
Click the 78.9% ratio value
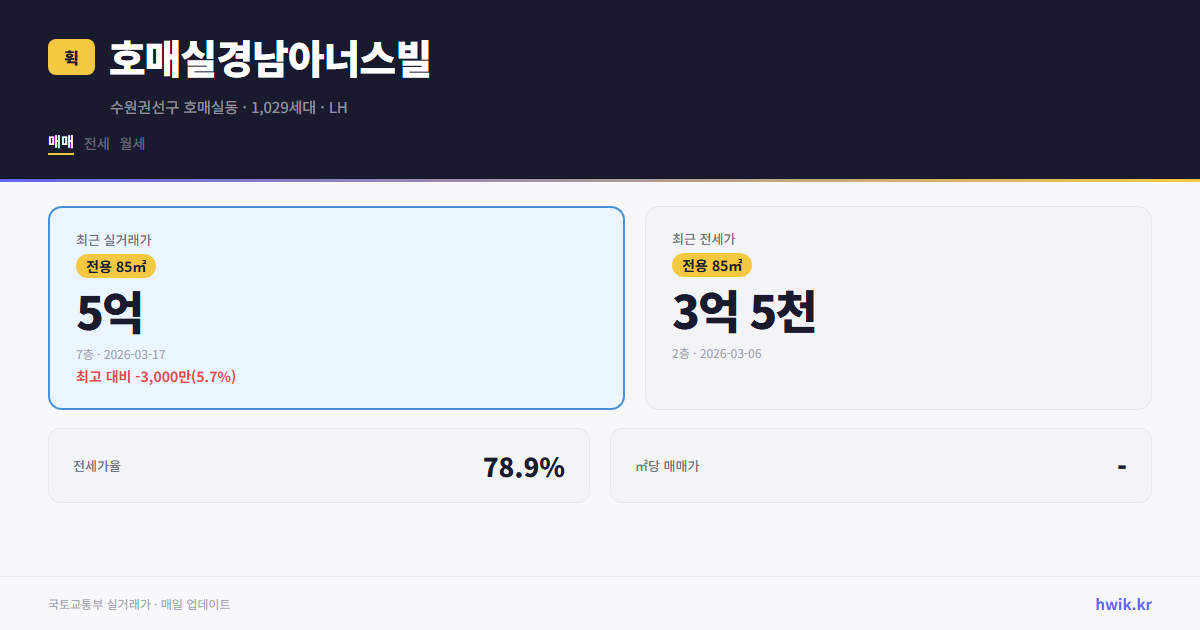pos(523,465)
